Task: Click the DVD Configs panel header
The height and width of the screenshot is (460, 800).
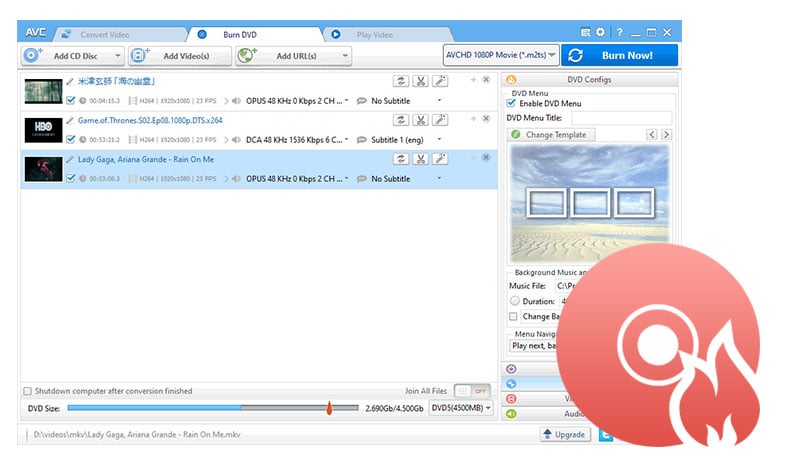Action: [x=590, y=80]
